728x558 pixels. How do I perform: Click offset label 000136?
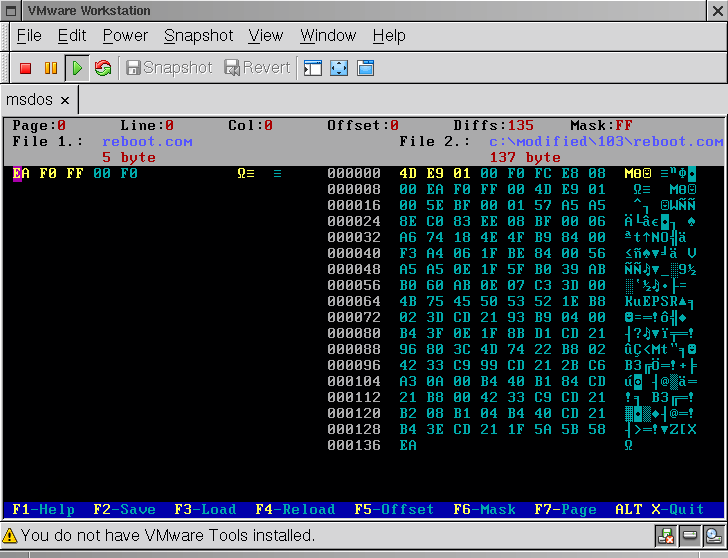click(x=354, y=445)
